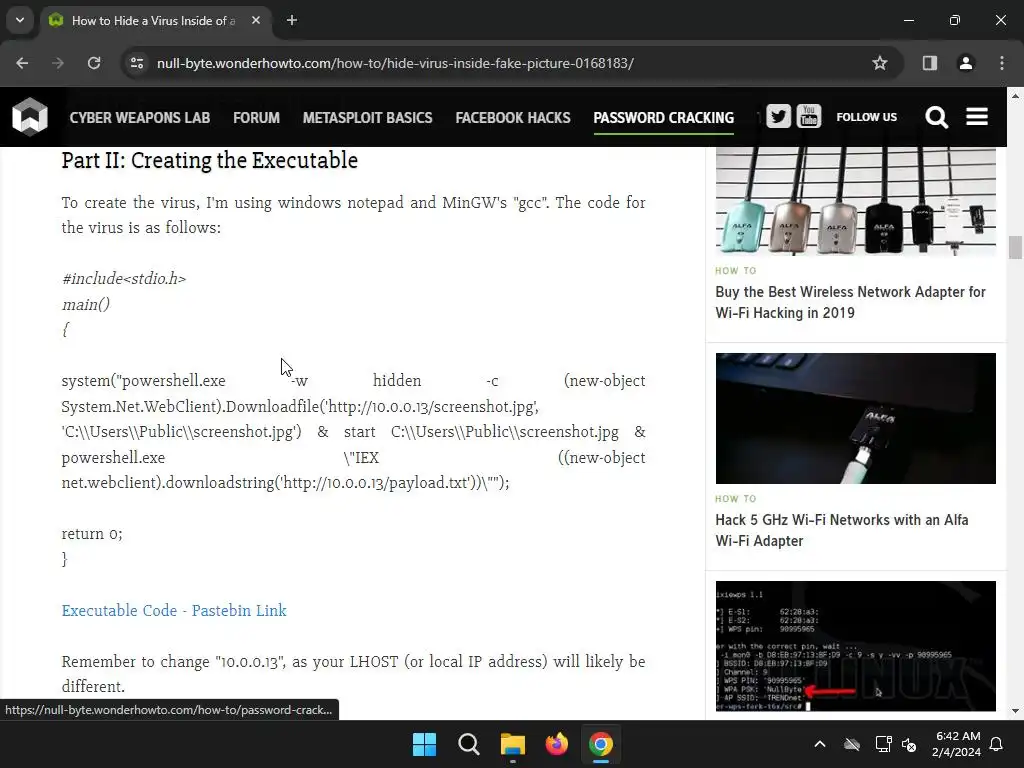Click the '#include<stdio.h>' code line
The width and height of the screenshot is (1024, 768).
(x=124, y=279)
